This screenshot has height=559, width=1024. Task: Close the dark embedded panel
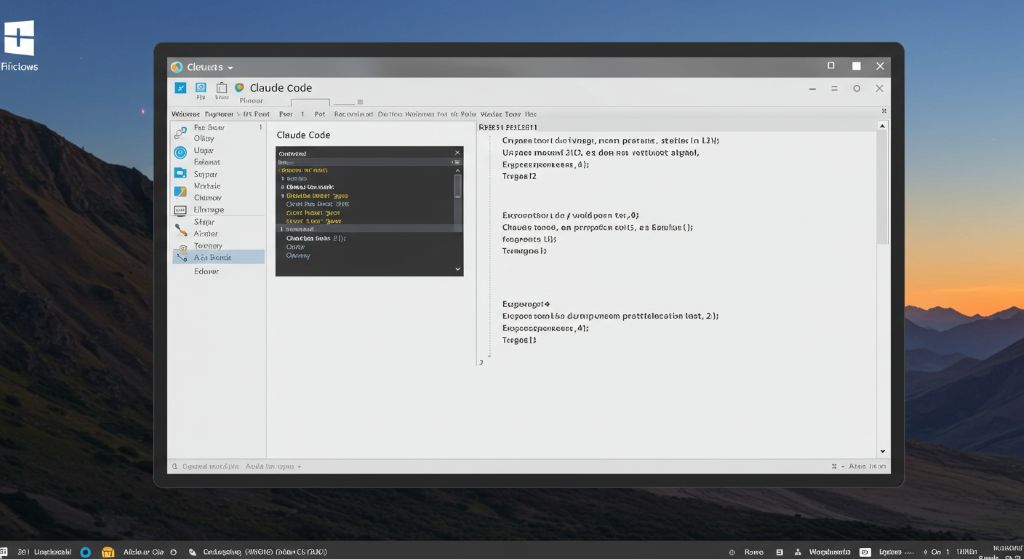(458, 153)
